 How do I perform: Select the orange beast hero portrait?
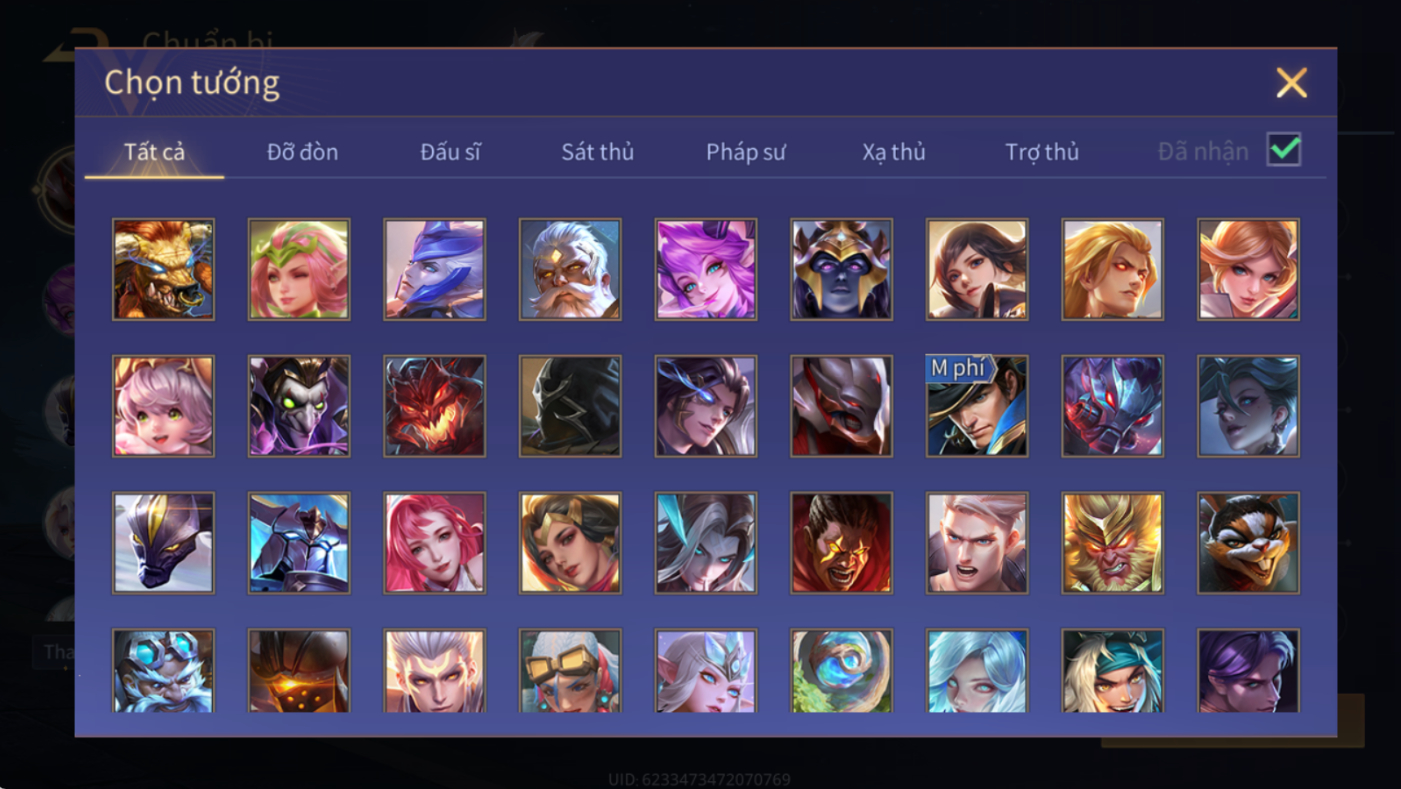point(163,270)
